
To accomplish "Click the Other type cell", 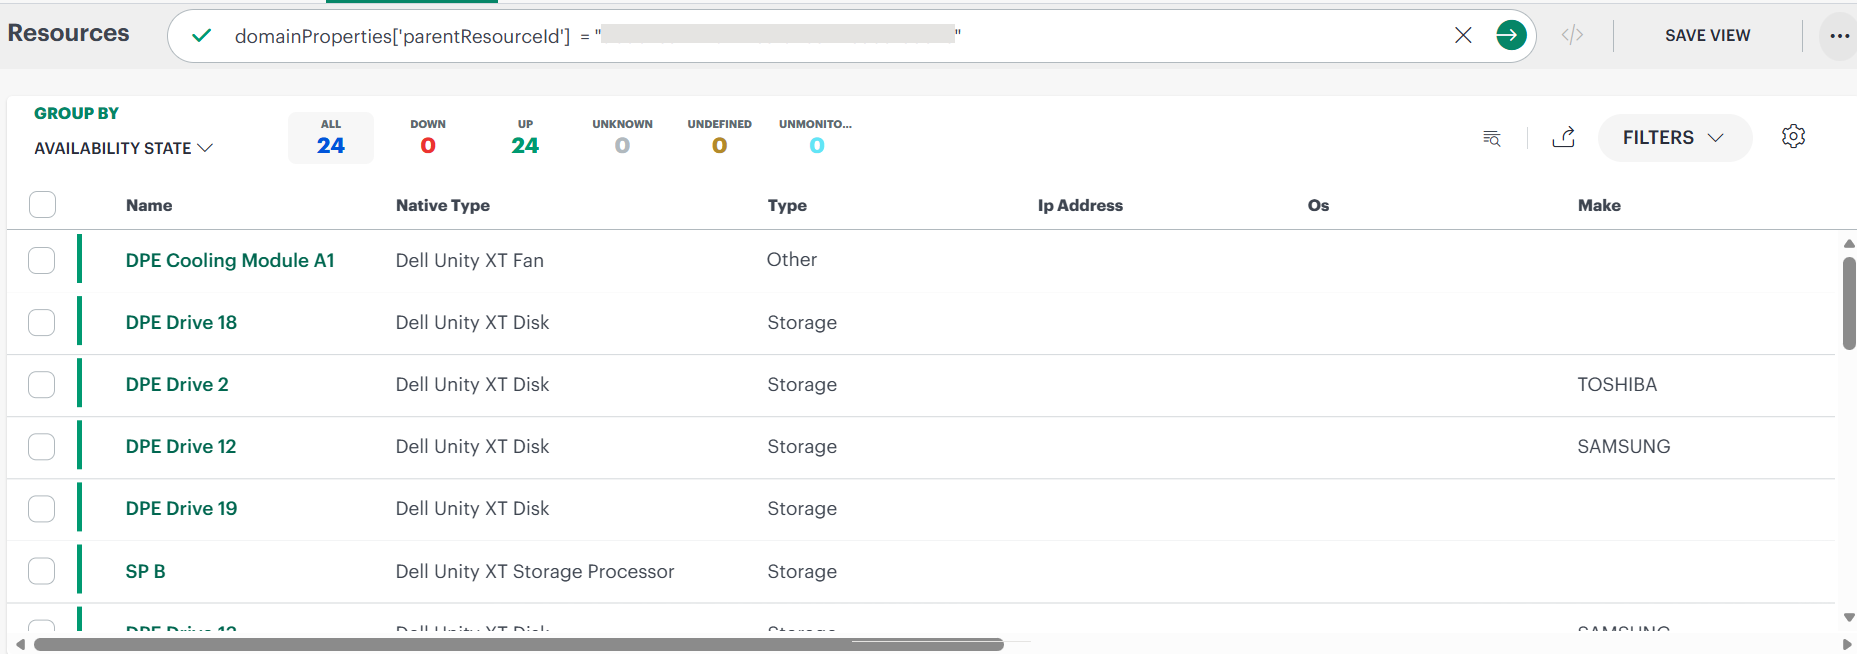I will 792,260.
